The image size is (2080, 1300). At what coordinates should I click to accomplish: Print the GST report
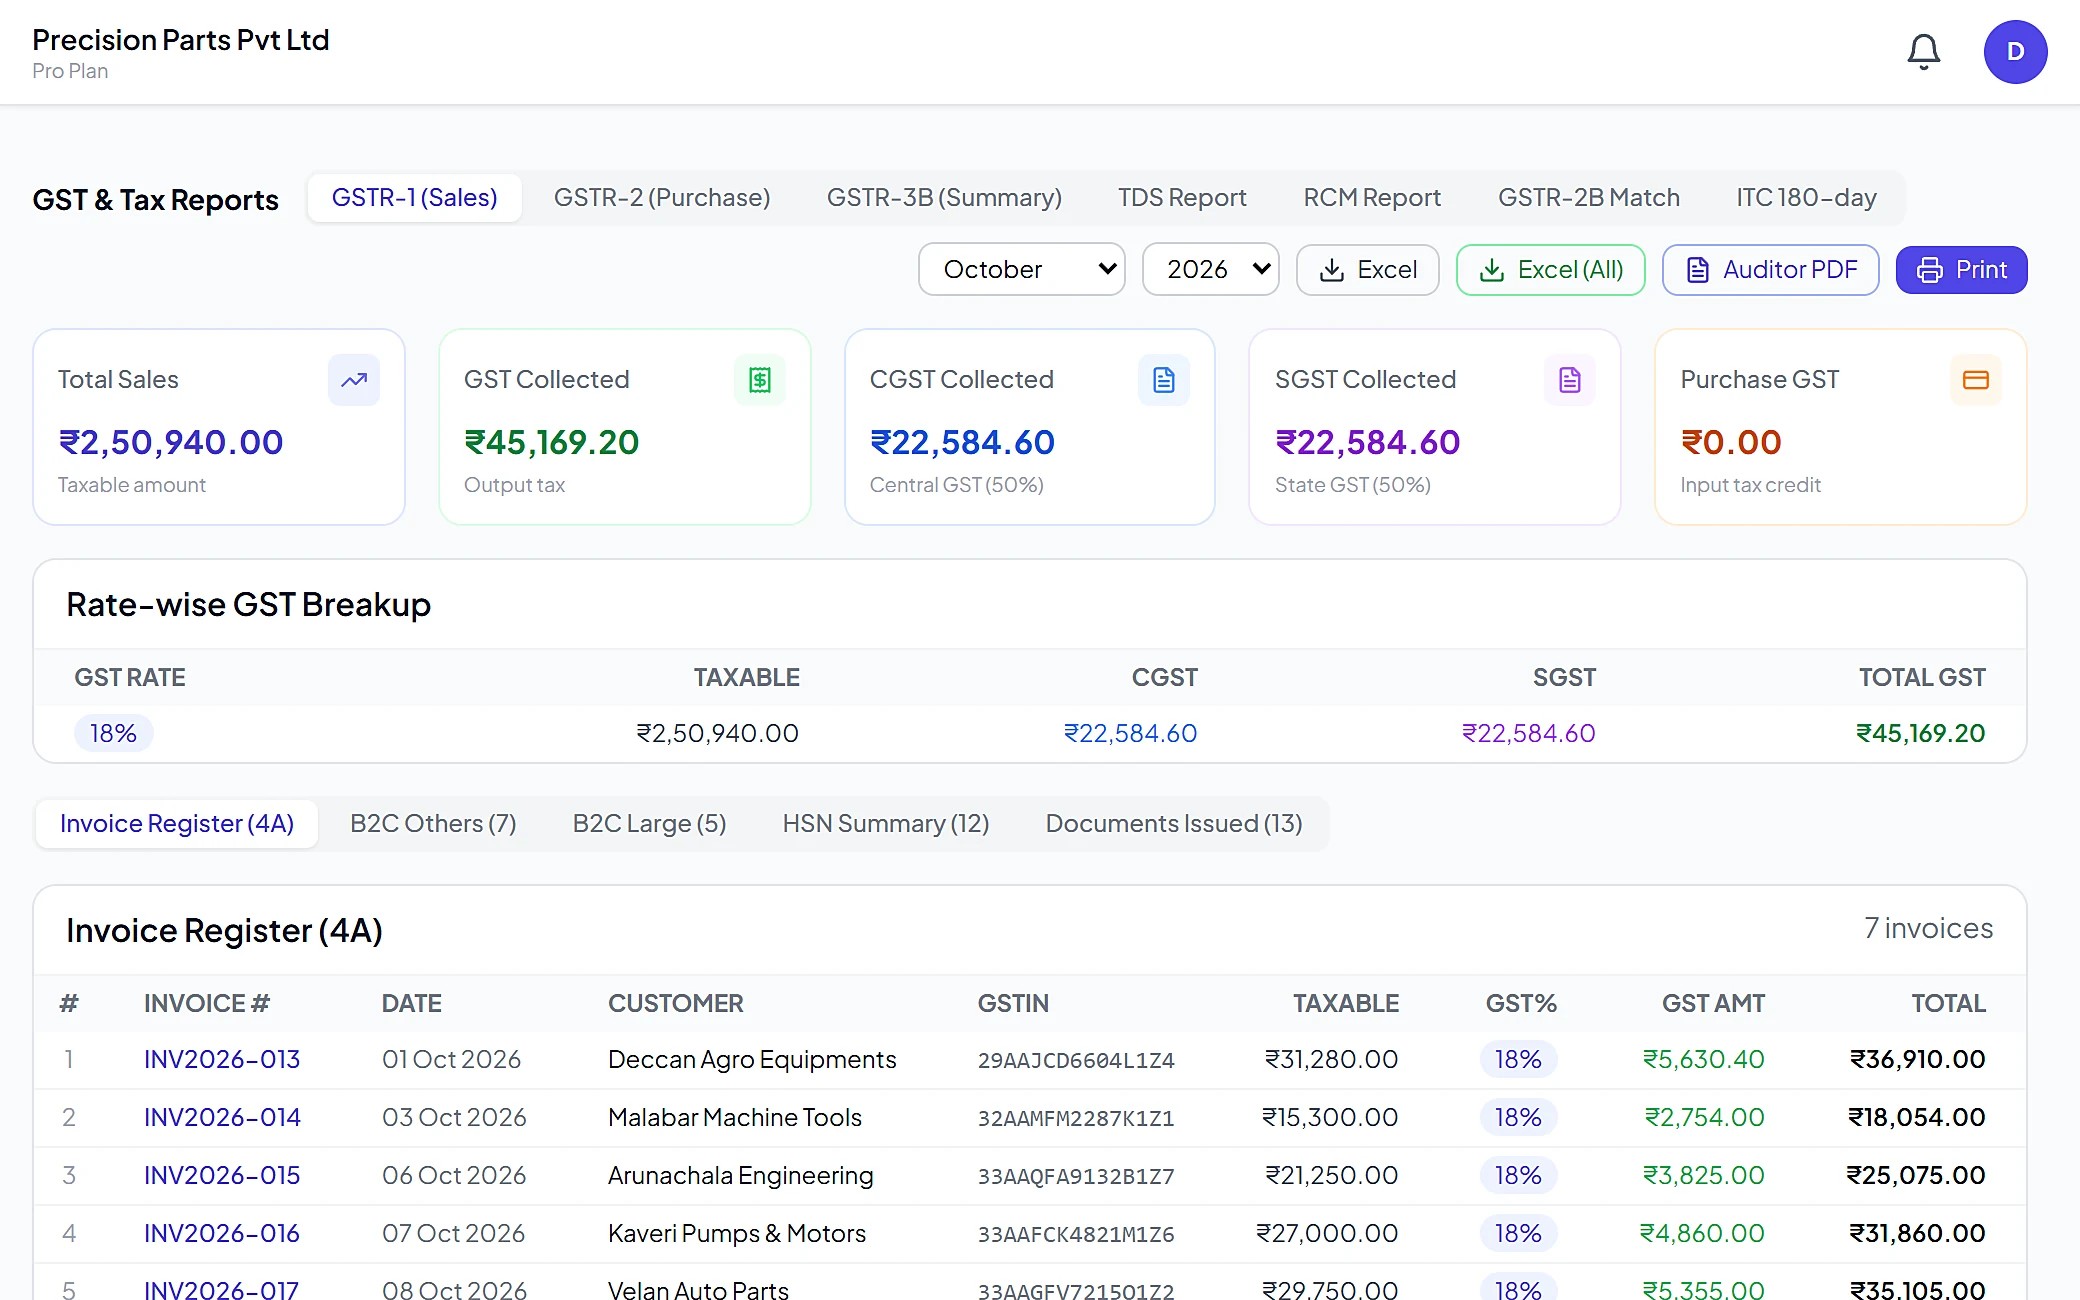pos(1961,270)
